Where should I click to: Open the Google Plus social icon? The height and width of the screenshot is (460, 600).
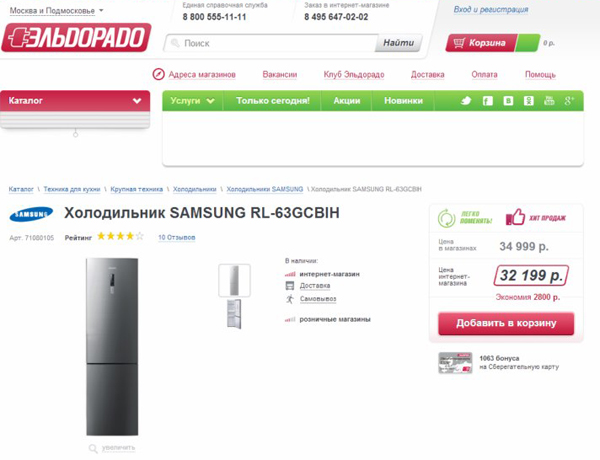point(570,101)
